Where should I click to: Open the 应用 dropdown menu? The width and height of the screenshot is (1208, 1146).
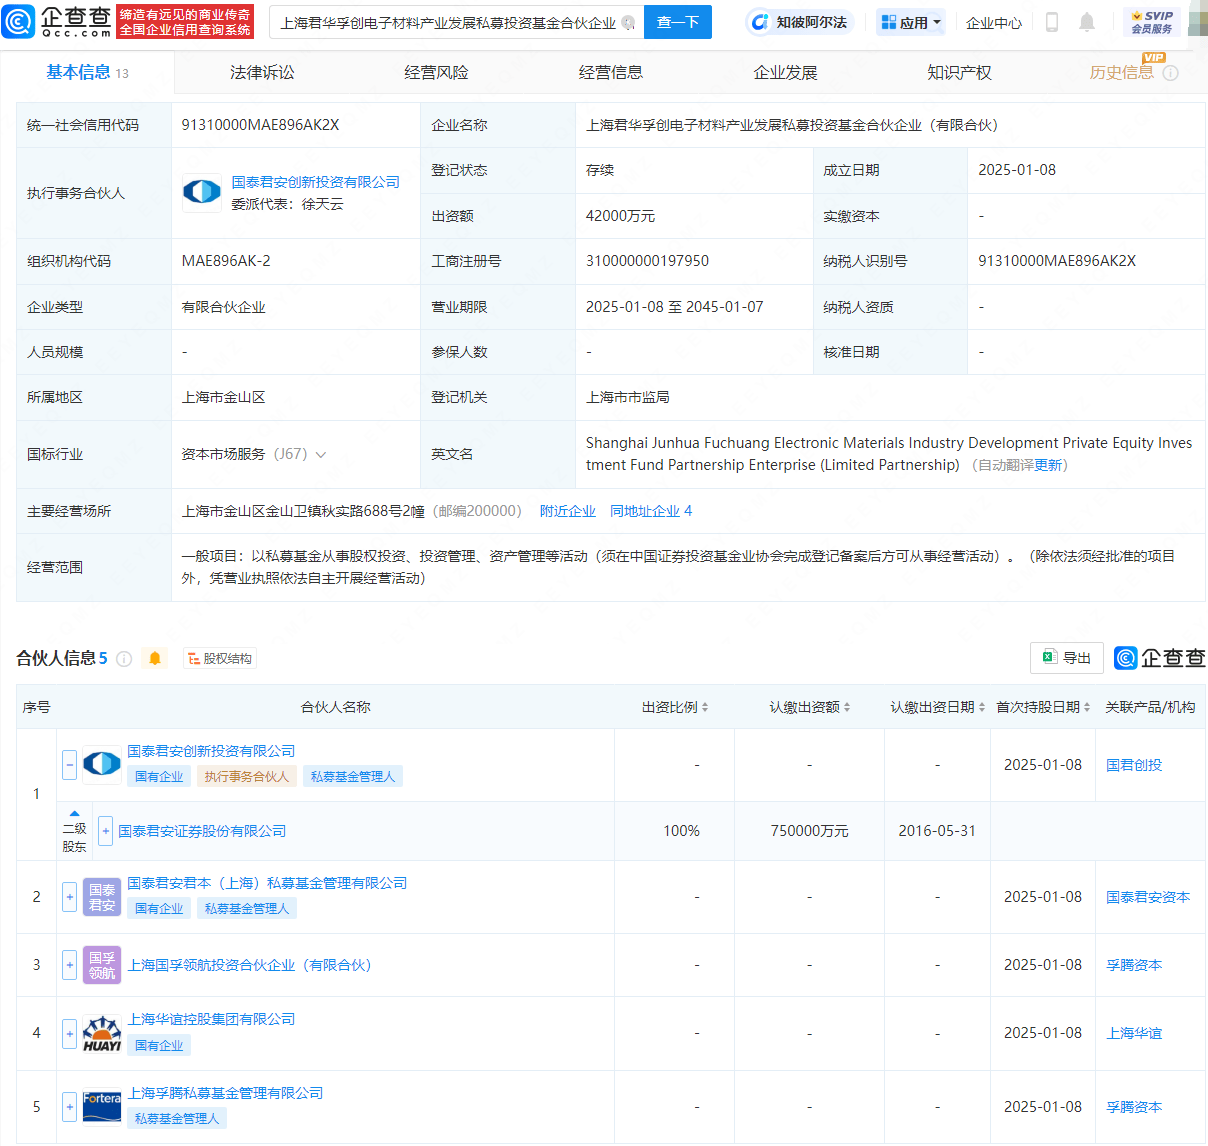click(911, 22)
